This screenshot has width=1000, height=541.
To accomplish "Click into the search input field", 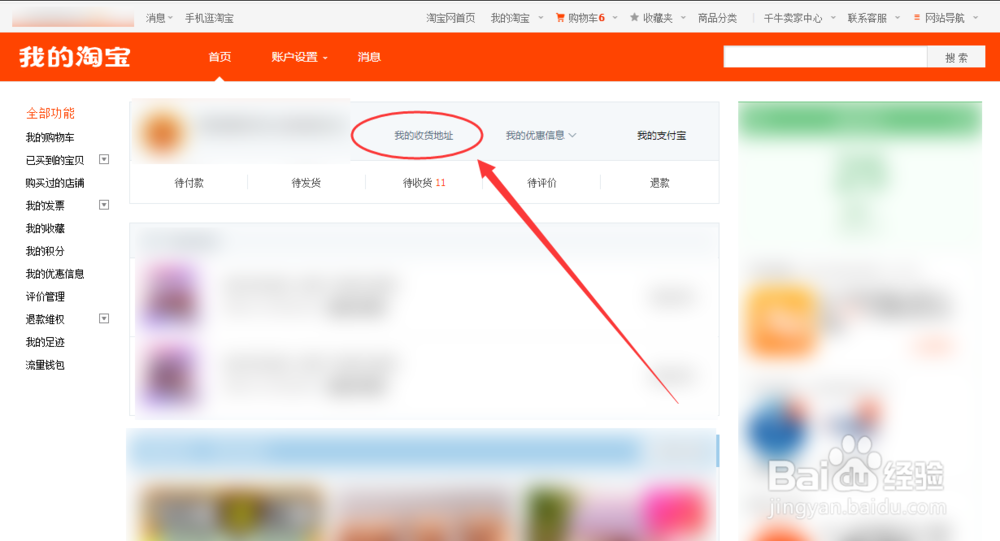I will 825,57.
